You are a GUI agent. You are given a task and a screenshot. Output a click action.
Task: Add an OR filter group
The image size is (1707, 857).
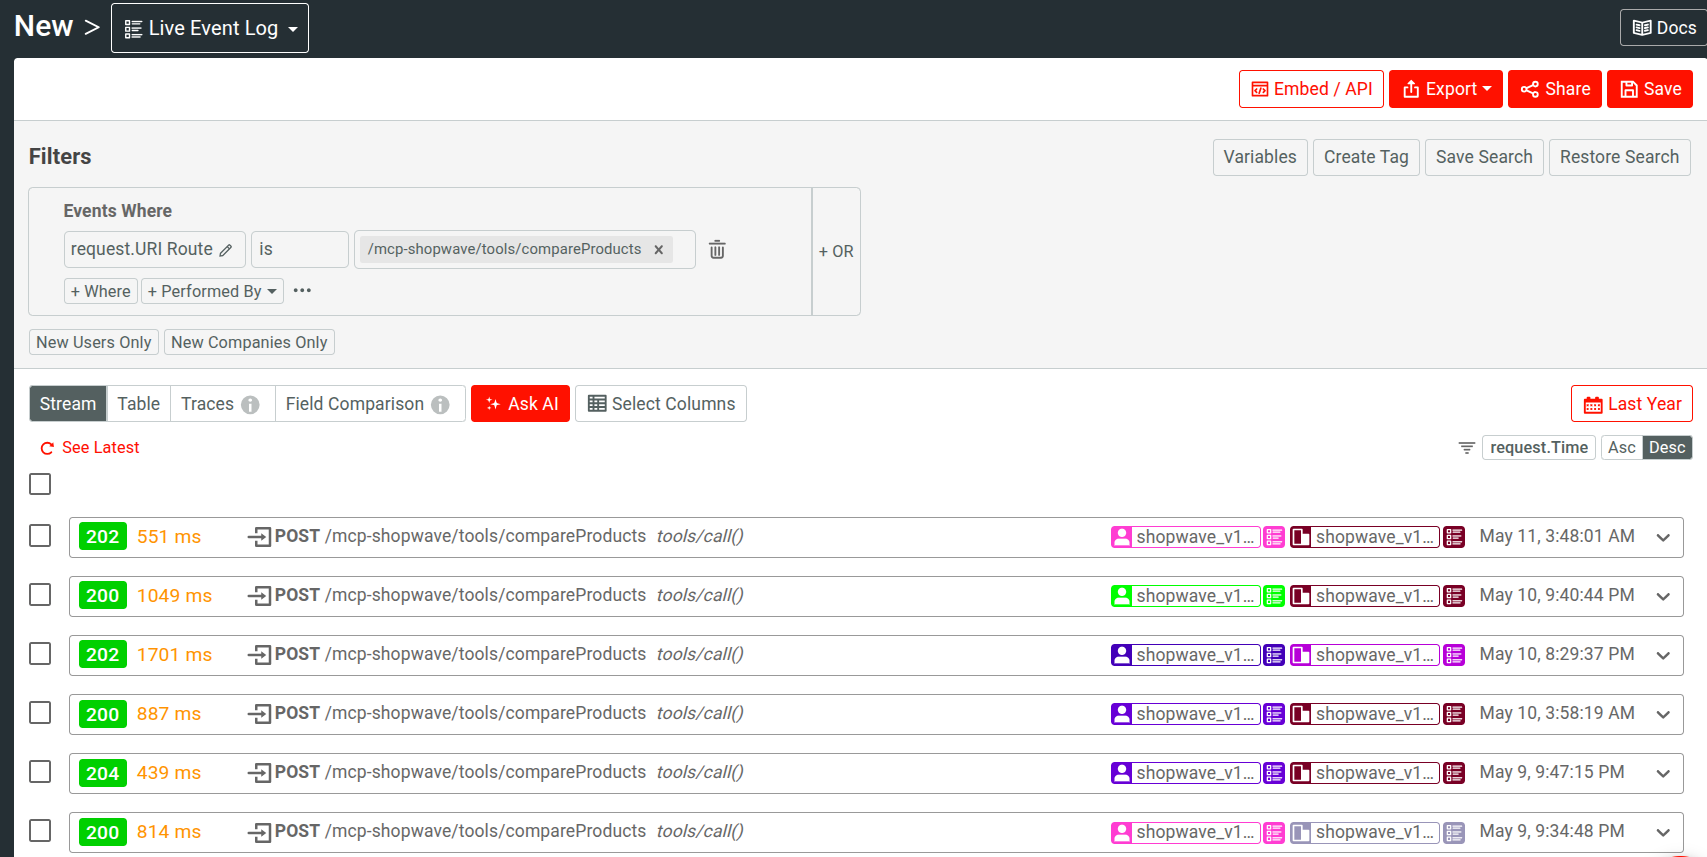[836, 252]
